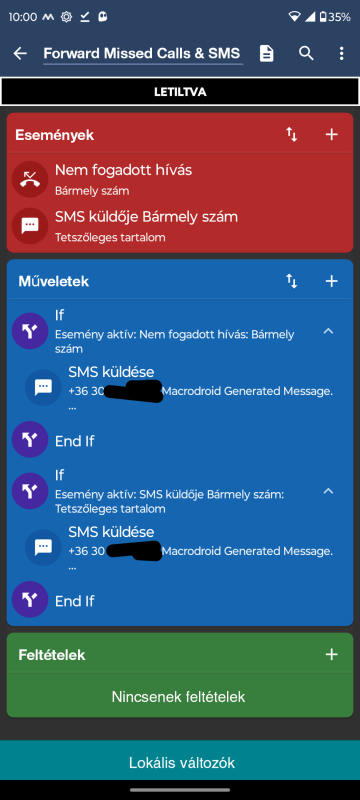Open the macro description document icon
The width and height of the screenshot is (360, 800).
pos(266,53)
